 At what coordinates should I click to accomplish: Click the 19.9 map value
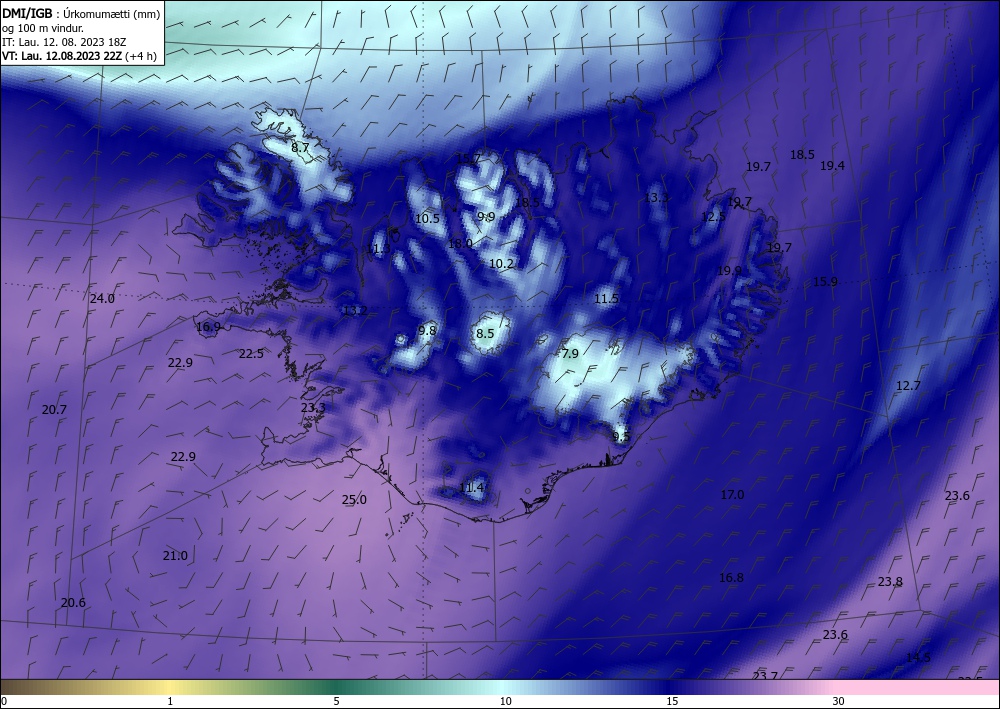pyautogui.click(x=729, y=270)
